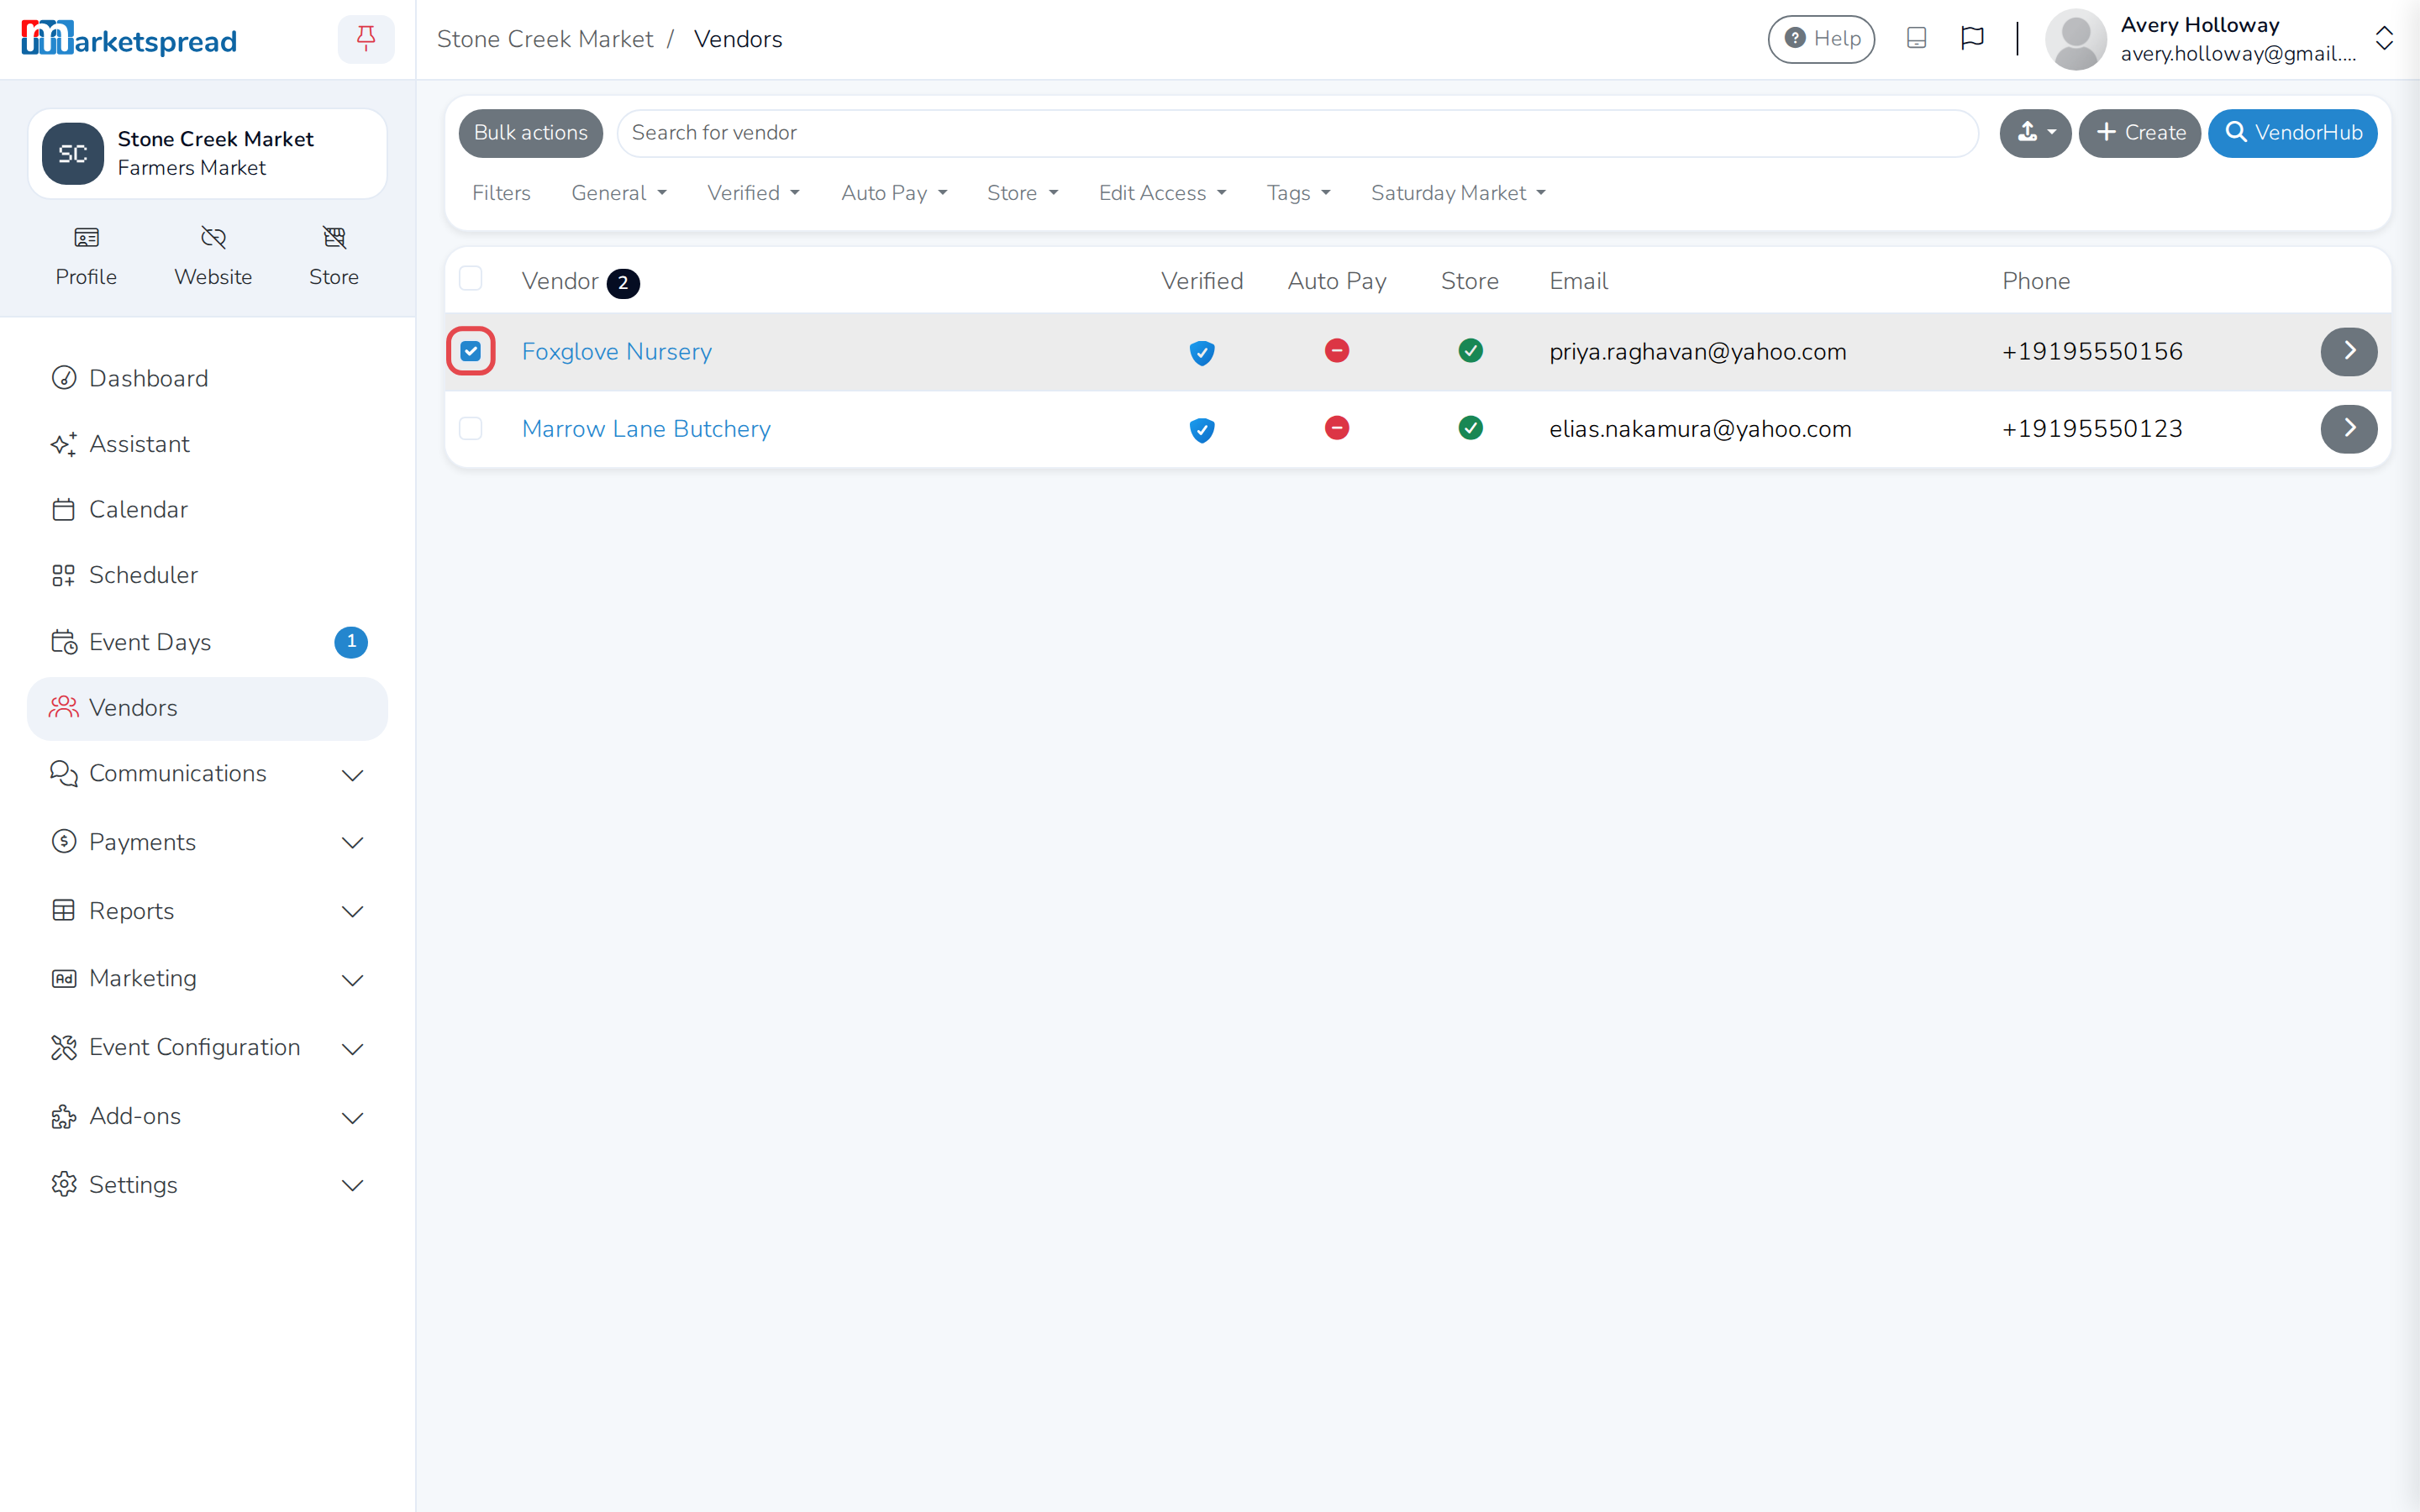
Task: Open the Foxglove Nursery vendor link
Action: click(x=617, y=351)
